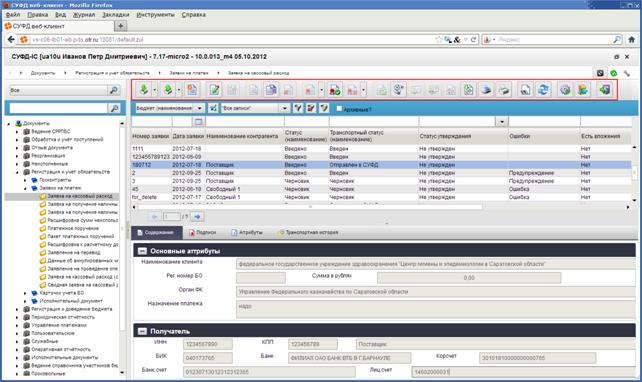Click the first green import arrow icon

click(143, 90)
